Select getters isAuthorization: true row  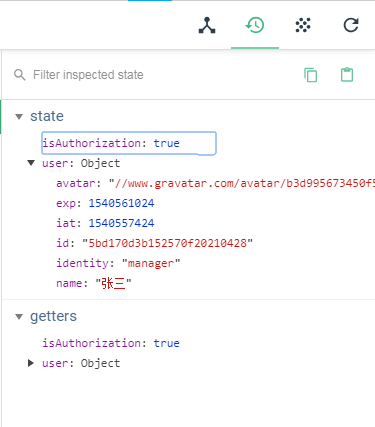coord(111,343)
